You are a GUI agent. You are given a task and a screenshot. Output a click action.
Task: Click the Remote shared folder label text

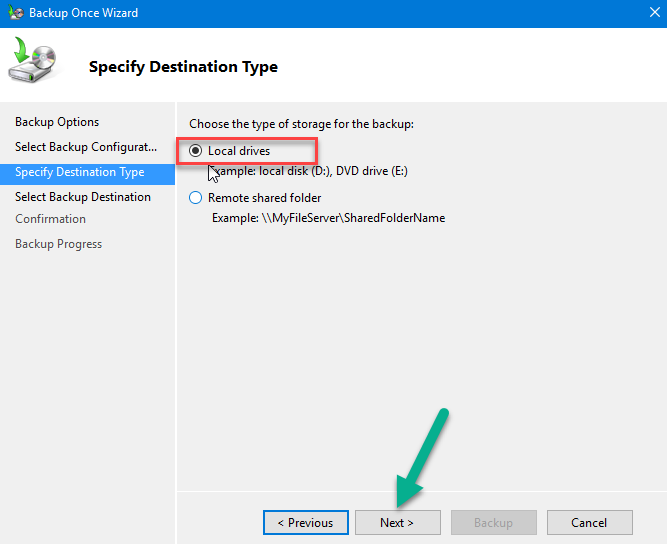(265, 198)
